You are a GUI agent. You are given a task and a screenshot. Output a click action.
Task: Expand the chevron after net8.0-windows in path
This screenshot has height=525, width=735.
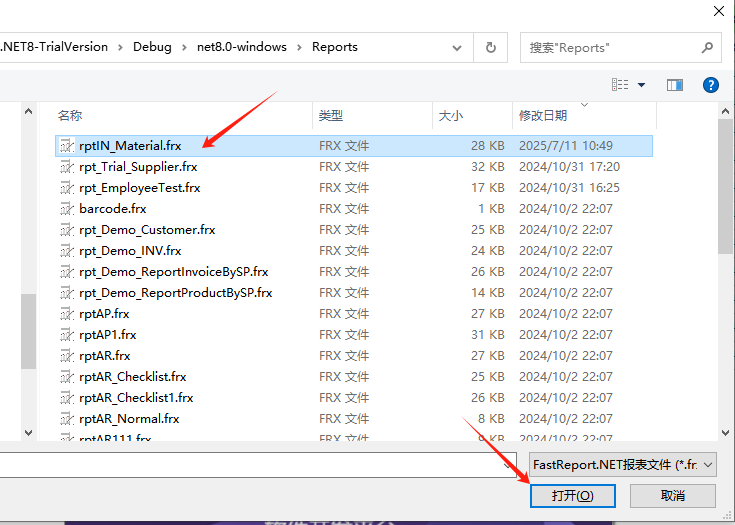[x=299, y=47]
